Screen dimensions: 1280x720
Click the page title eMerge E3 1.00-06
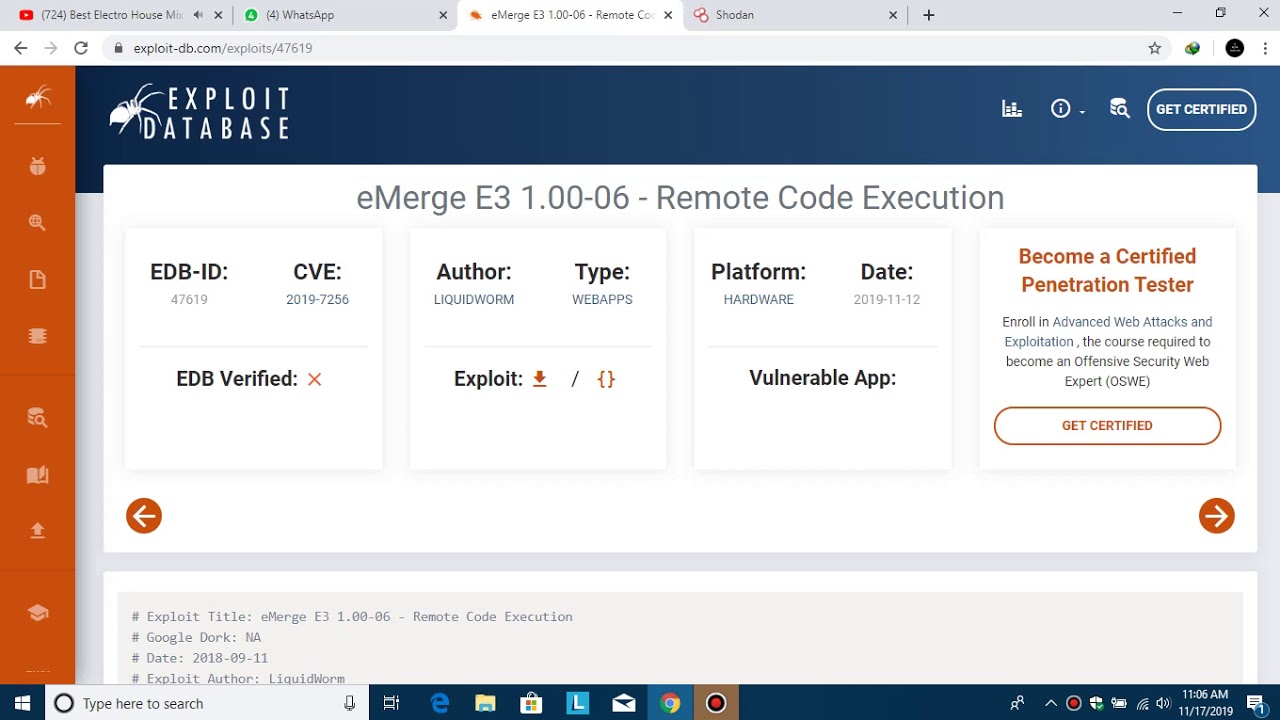pyautogui.click(x=680, y=198)
